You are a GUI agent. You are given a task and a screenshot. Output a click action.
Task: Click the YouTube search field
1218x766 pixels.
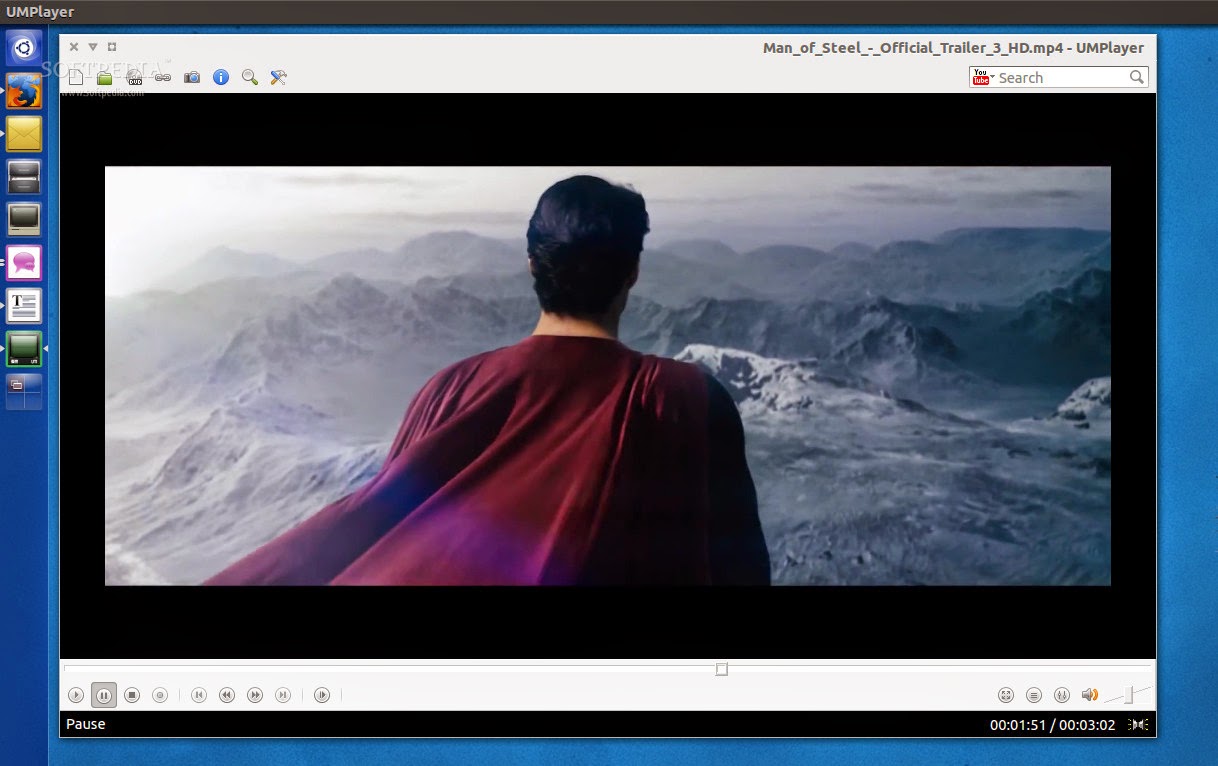click(1060, 77)
